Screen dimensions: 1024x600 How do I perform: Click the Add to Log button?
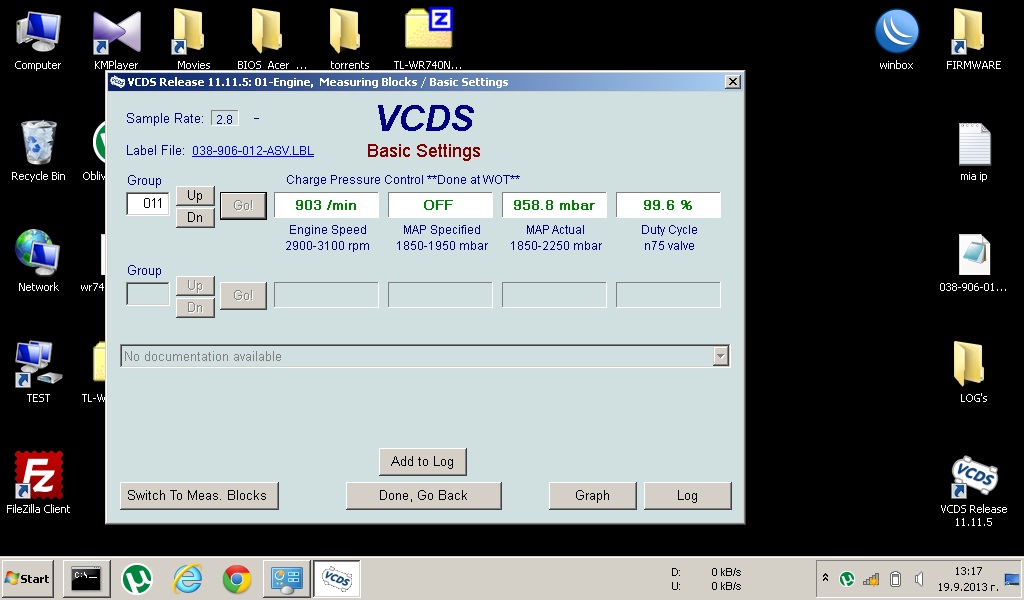coord(422,461)
